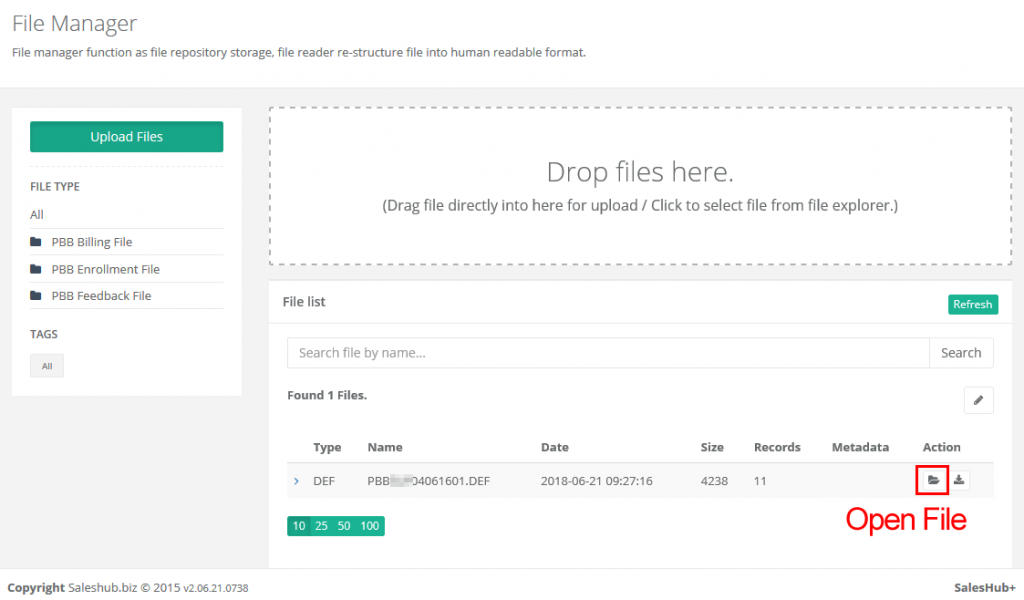Show 25 files per page
This screenshot has height=600, width=1024.
[x=321, y=526]
